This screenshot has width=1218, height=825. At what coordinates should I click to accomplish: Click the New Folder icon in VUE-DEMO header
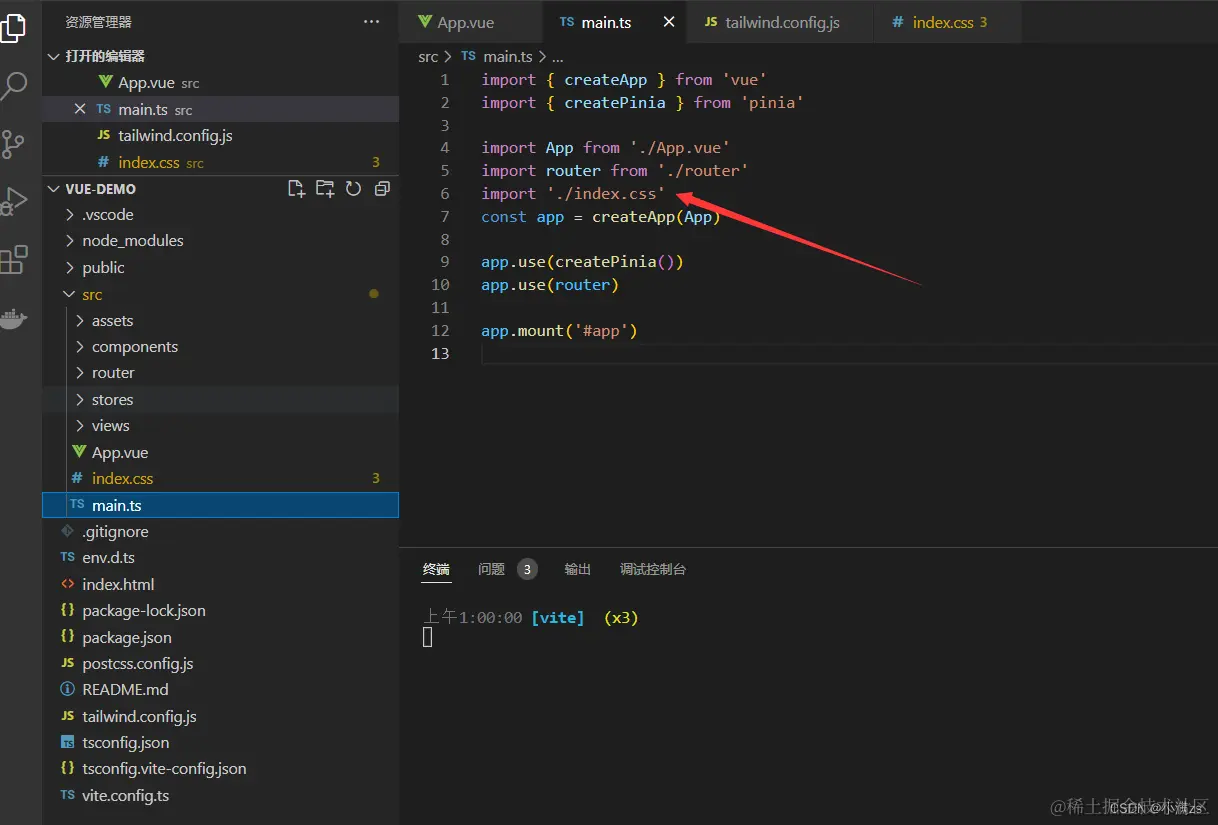(325, 189)
